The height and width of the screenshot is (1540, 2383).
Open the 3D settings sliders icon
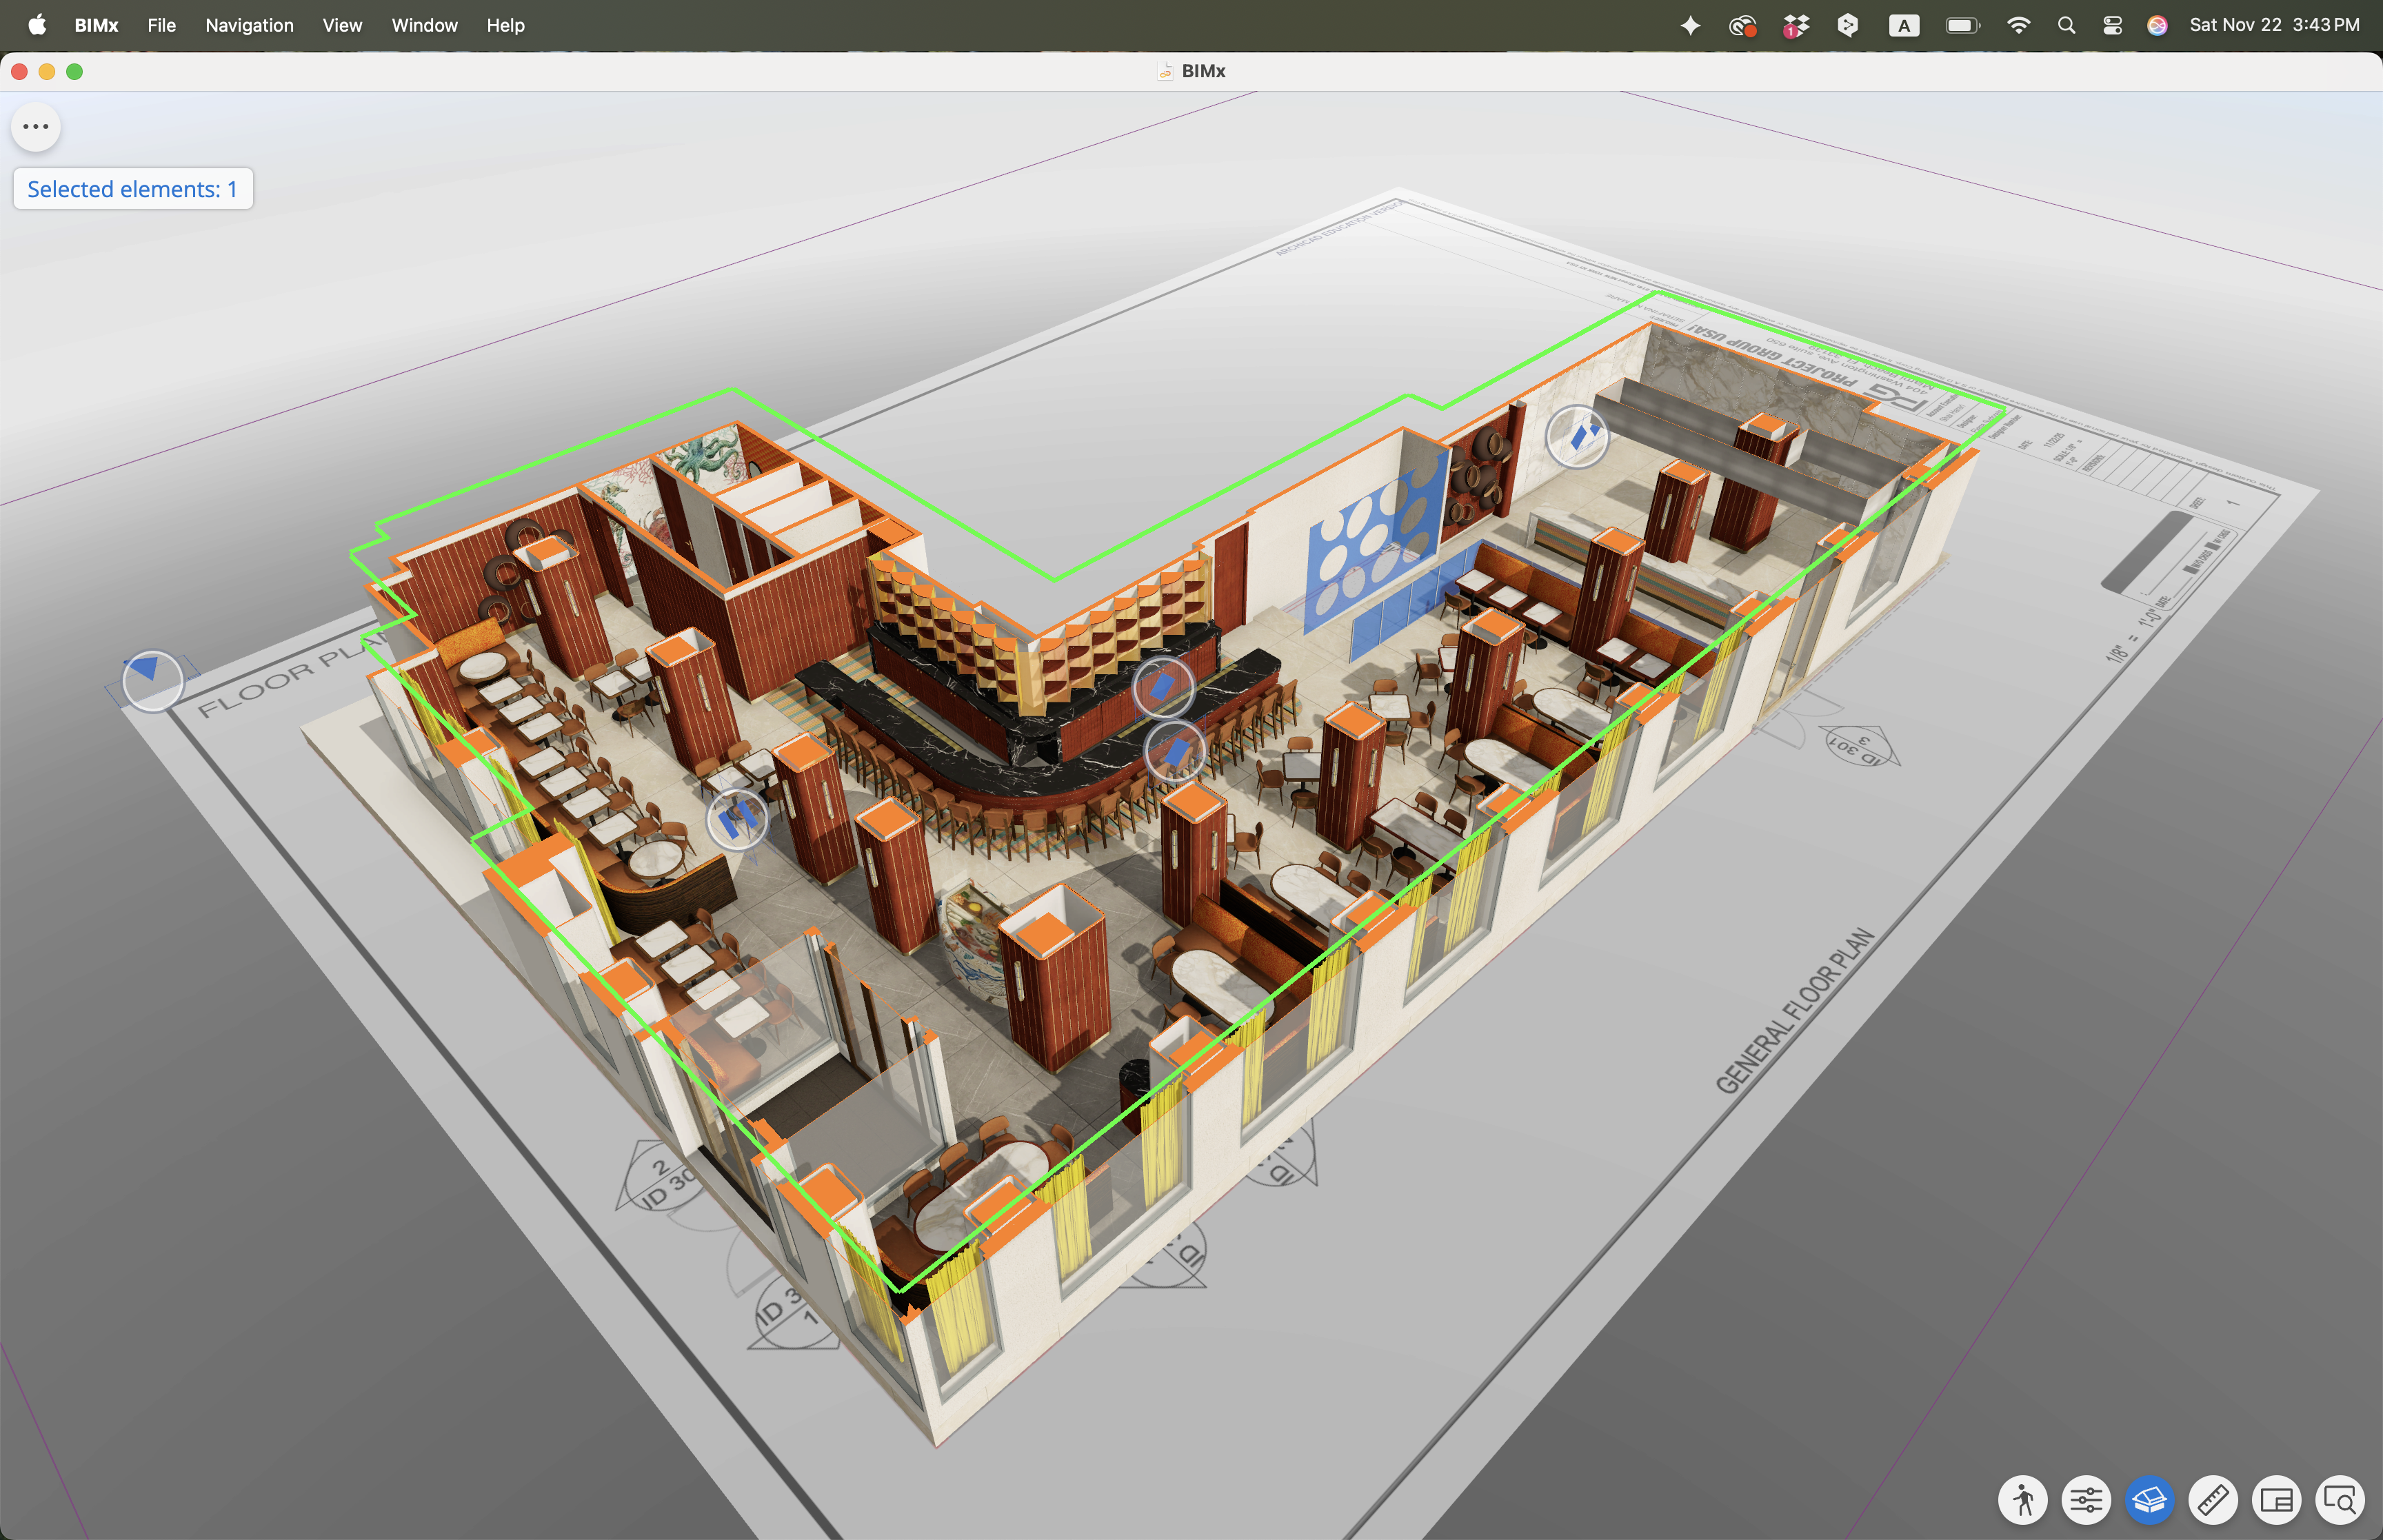pyautogui.click(x=2086, y=1500)
